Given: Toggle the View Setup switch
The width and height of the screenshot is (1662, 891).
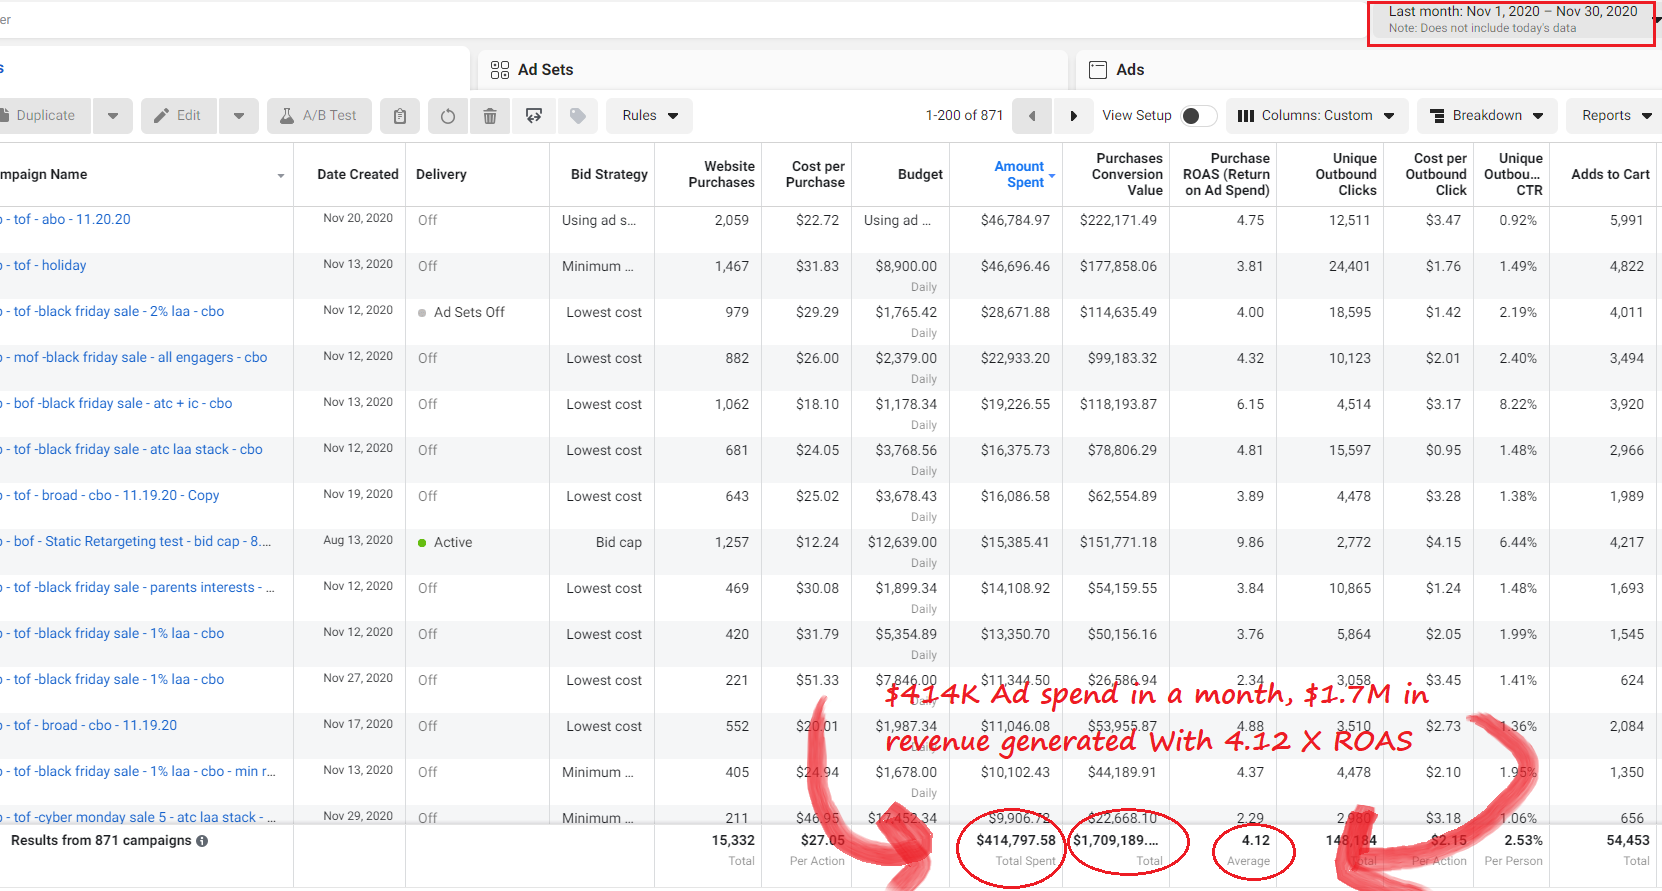Looking at the screenshot, I should (x=1198, y=116).
